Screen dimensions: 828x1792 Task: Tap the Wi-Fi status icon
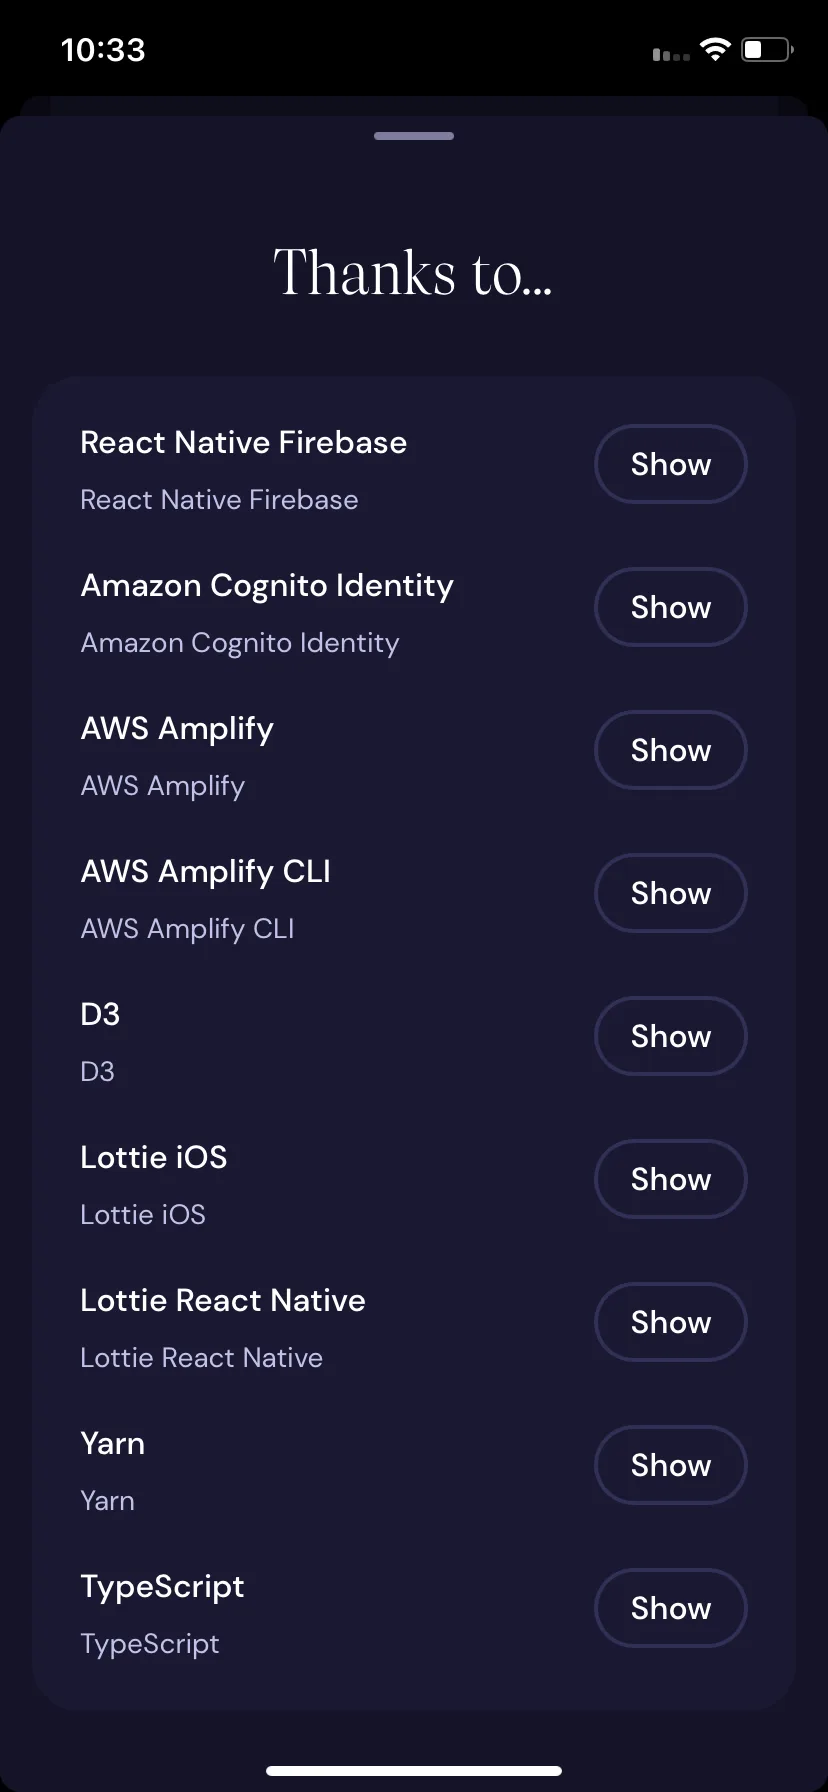(715, 49)
